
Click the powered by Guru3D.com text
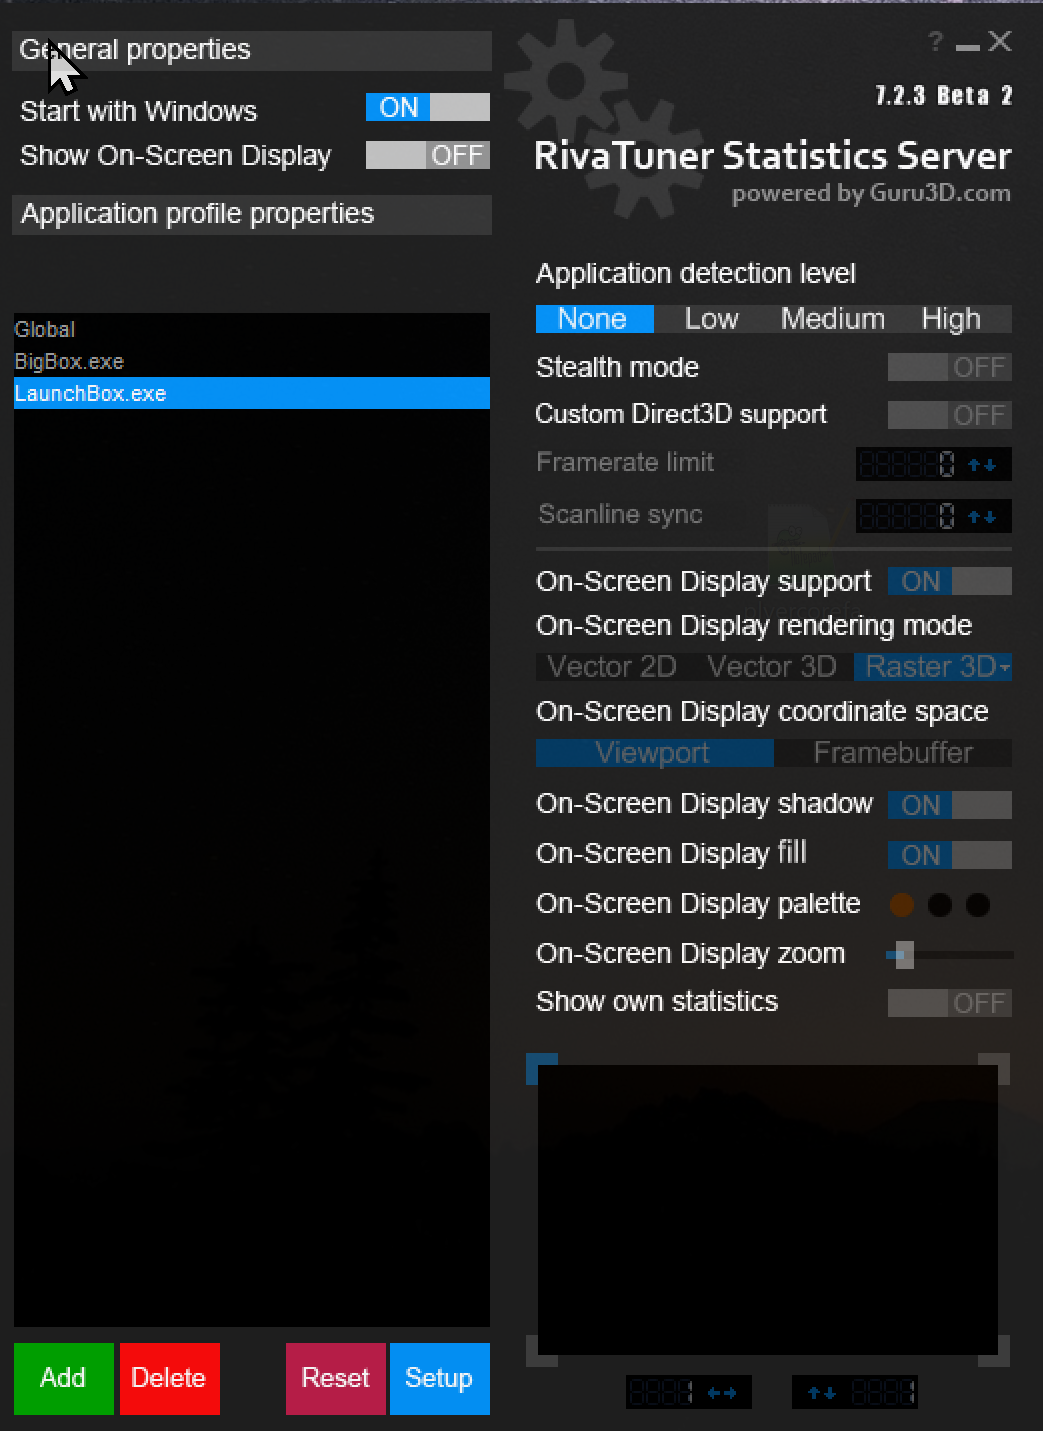tap(871, 194)
